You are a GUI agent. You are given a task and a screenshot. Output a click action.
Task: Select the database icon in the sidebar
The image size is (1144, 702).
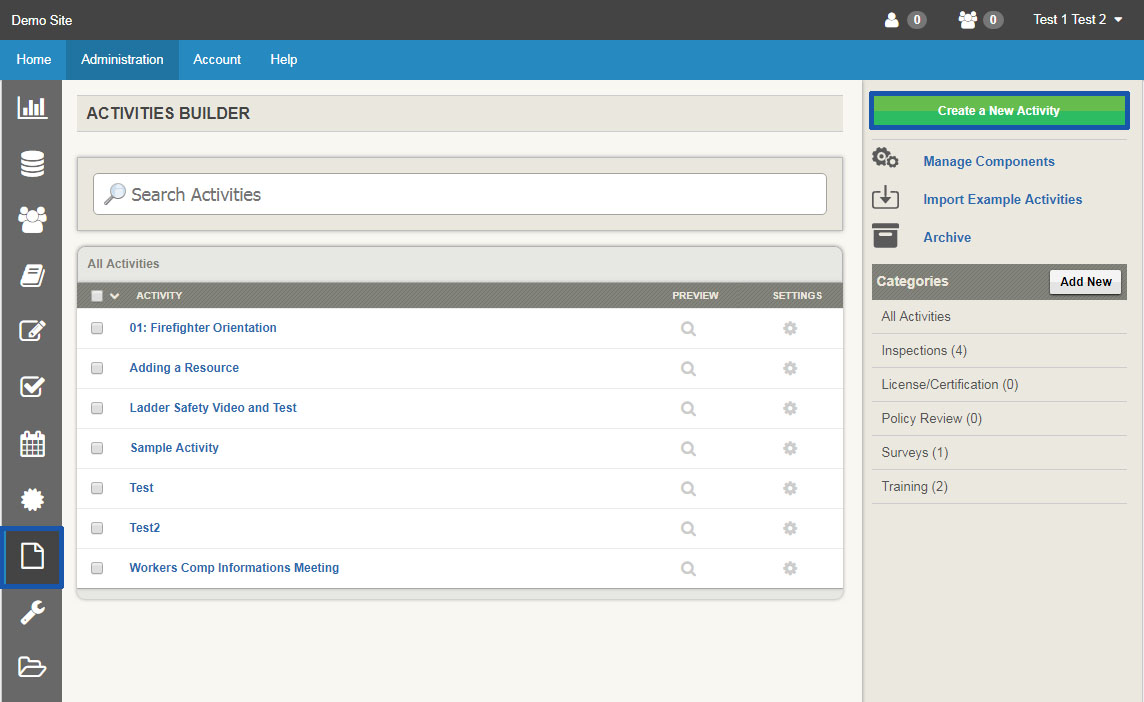tap(32, 164)
